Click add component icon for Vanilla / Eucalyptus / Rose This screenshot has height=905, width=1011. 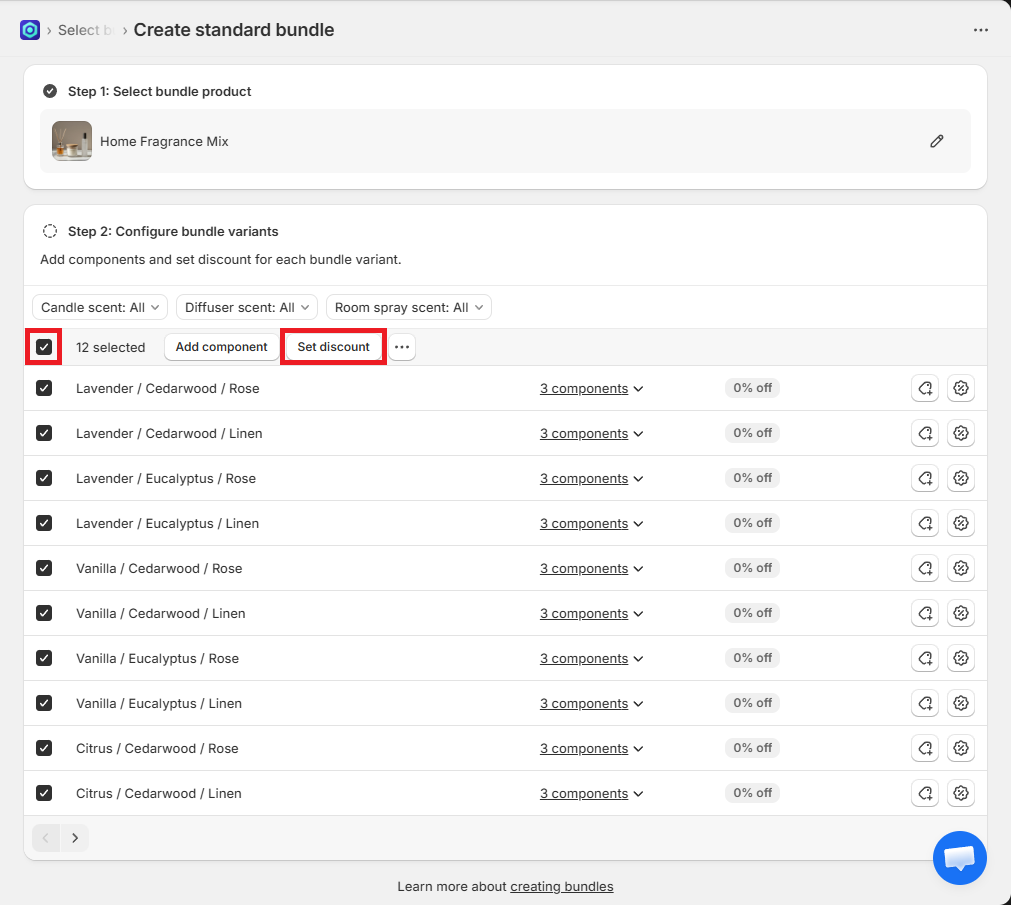[x=925, y=658]
